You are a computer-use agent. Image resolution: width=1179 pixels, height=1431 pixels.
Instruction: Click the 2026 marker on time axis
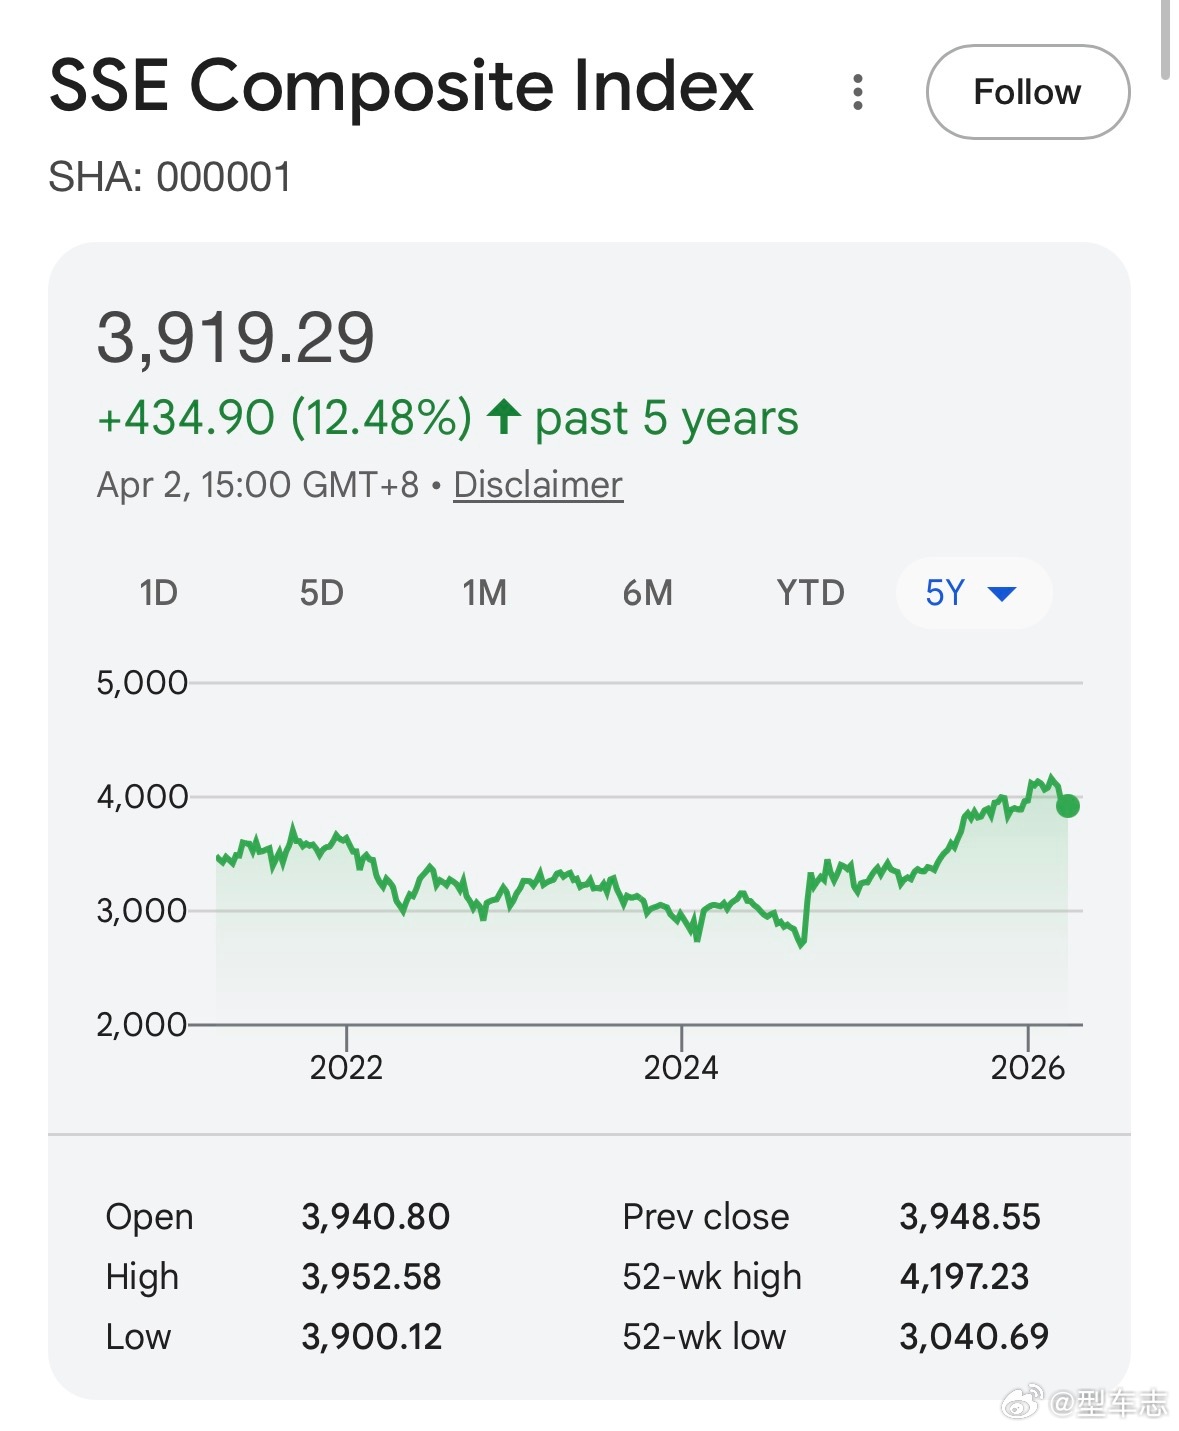pyautogui.click(x=1027, y=1067)
